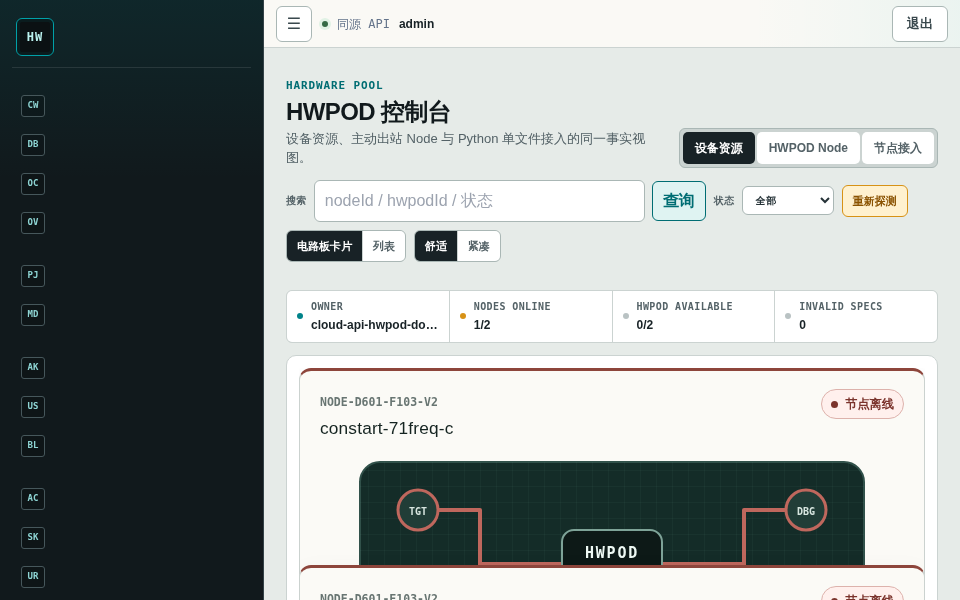Click the NODES ONLINE 1/2 stat
960x600 pixels.
tap(531, 317)
